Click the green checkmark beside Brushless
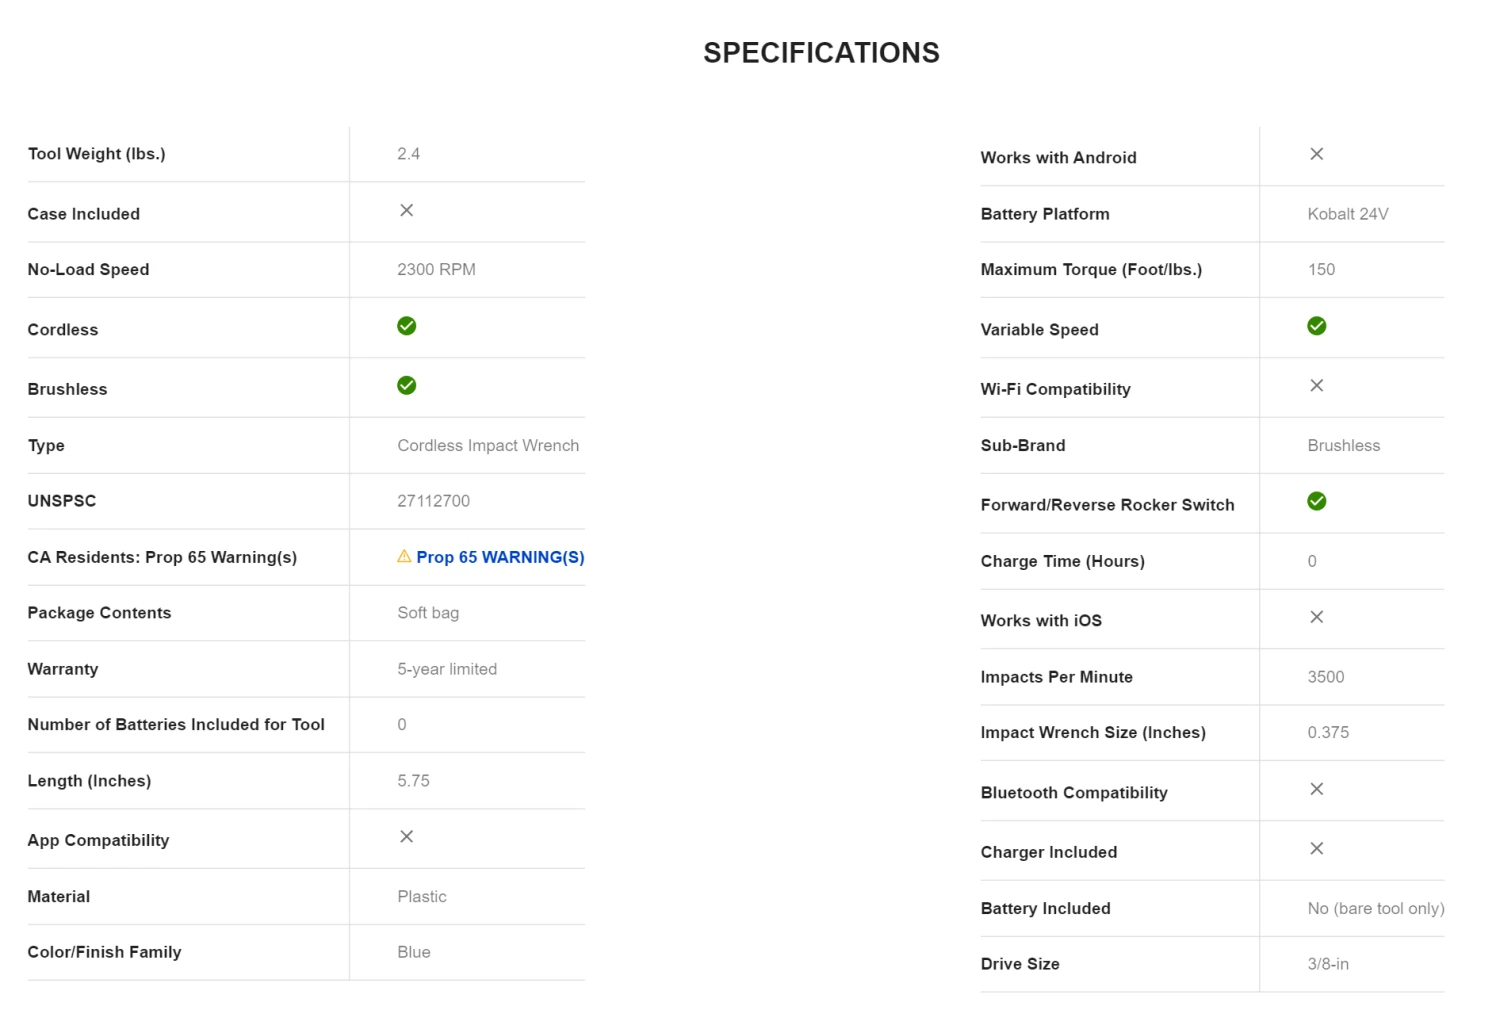The width and height of the screenshot is (1500, 1010). (406, 386)
